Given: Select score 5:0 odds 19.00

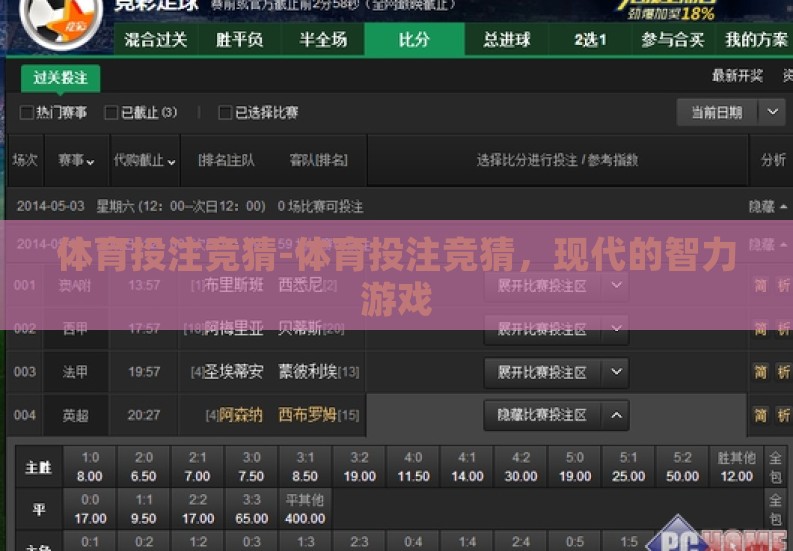Looking at the screenshot, I should pyautogui.click(x=575, y=467).
